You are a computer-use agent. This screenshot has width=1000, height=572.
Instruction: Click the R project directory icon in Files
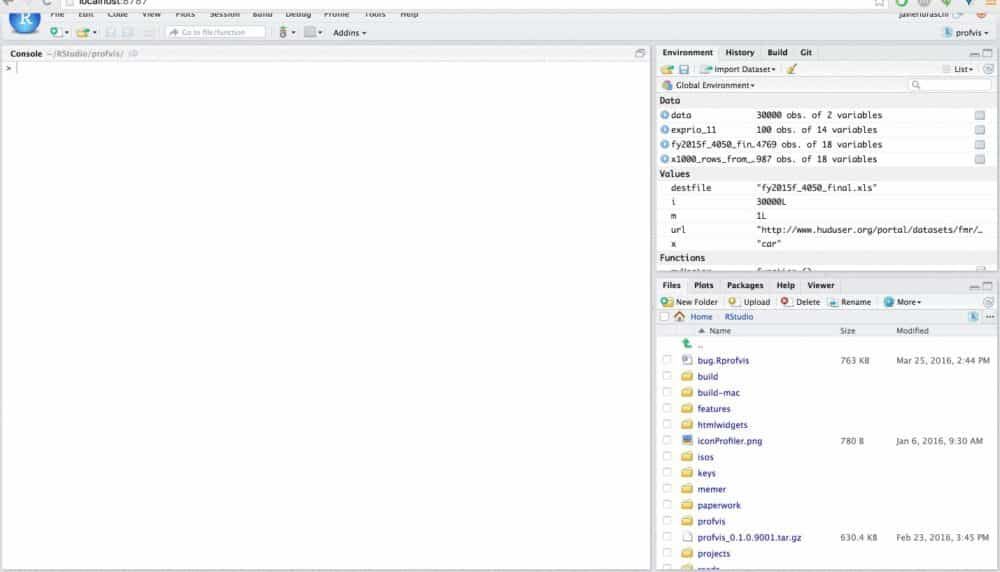click(x=973, y=316)
